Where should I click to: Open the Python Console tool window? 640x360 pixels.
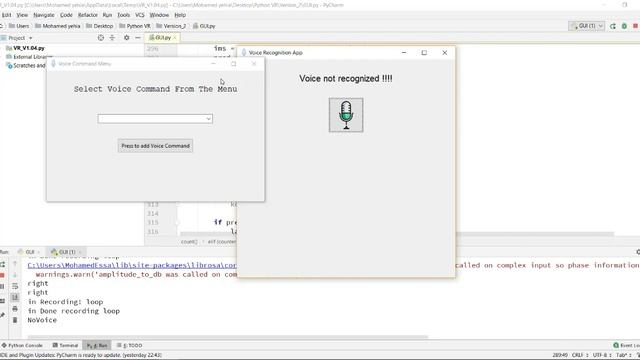point(22,345)
